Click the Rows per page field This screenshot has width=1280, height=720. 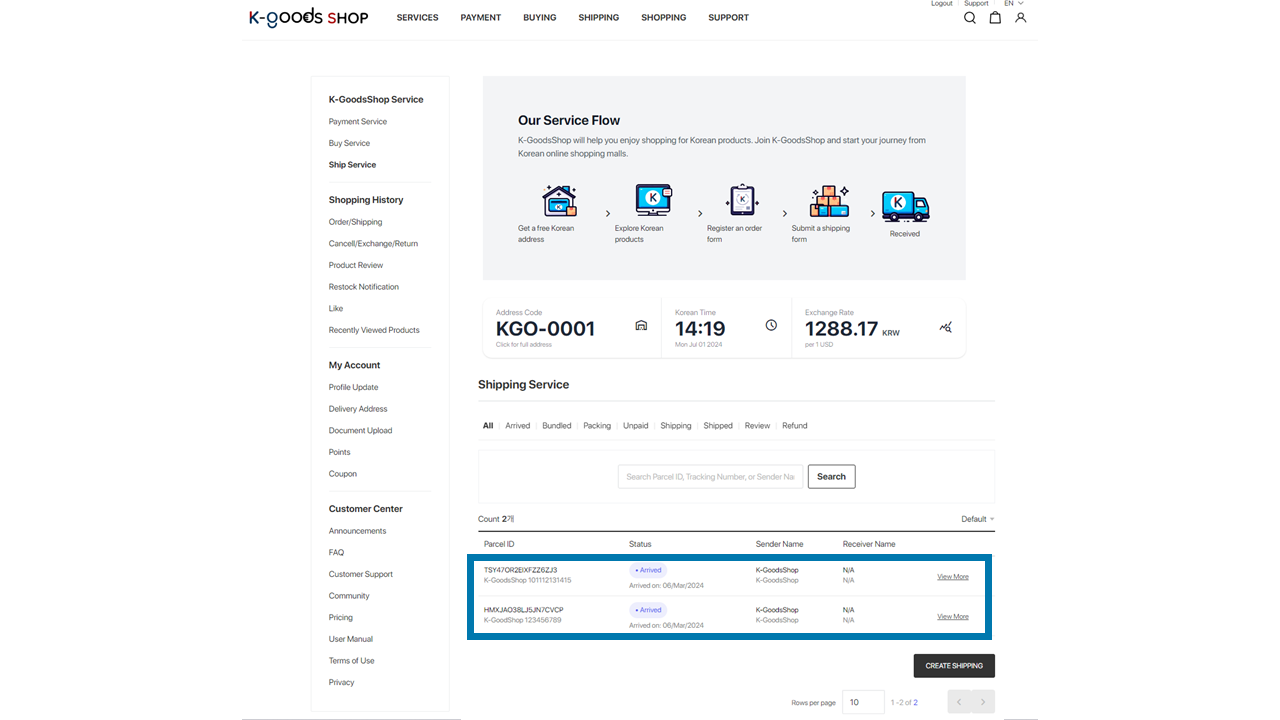point(863,702)
